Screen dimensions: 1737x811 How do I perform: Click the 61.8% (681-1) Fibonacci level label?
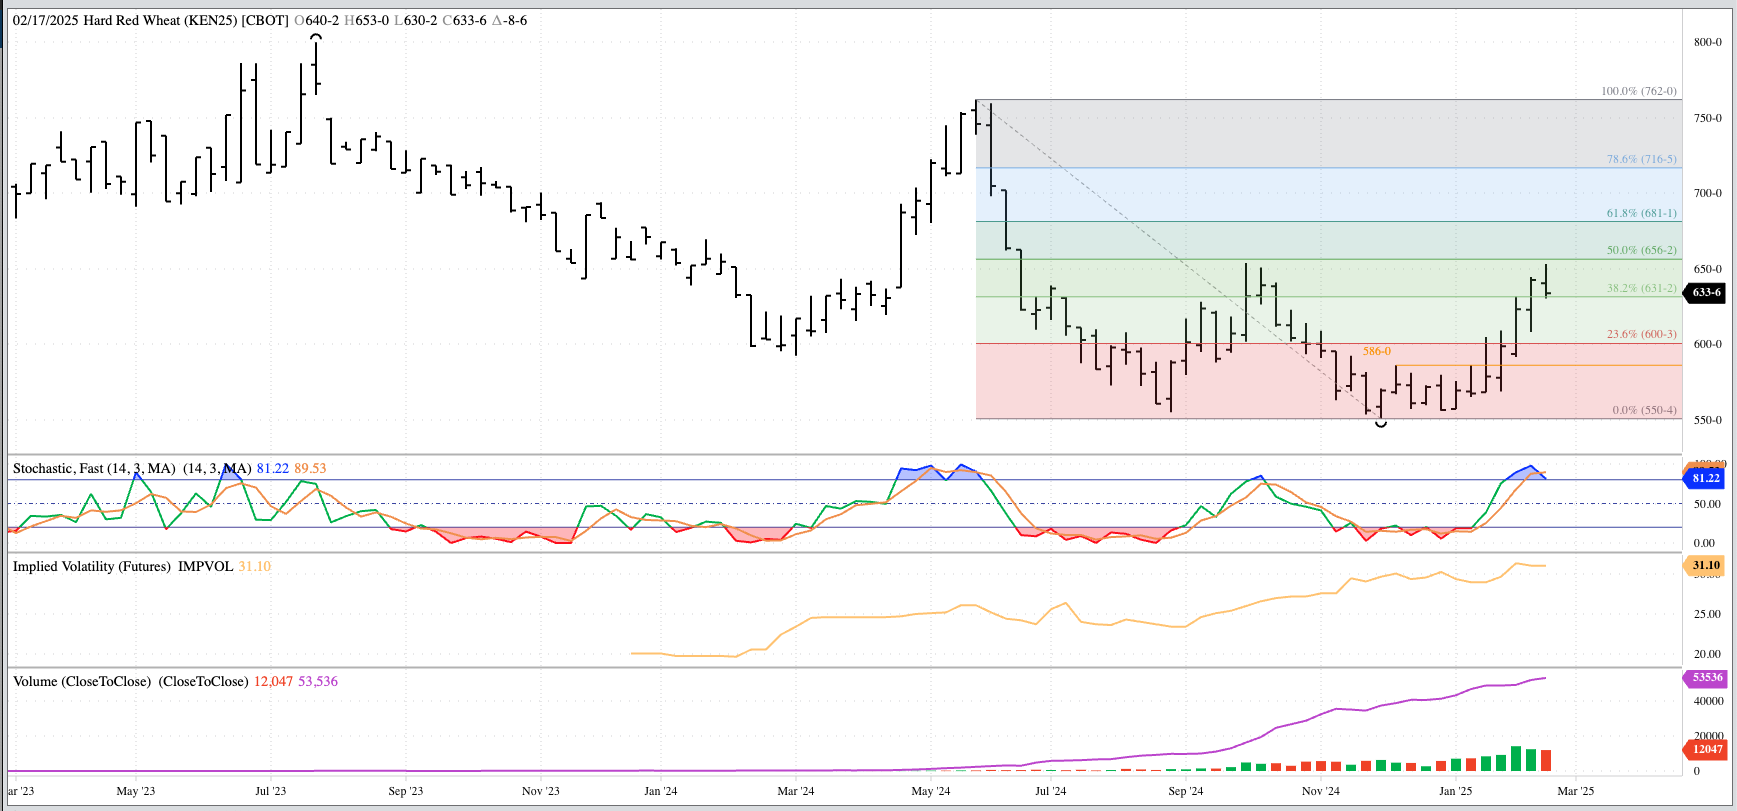pos(1641,214)
